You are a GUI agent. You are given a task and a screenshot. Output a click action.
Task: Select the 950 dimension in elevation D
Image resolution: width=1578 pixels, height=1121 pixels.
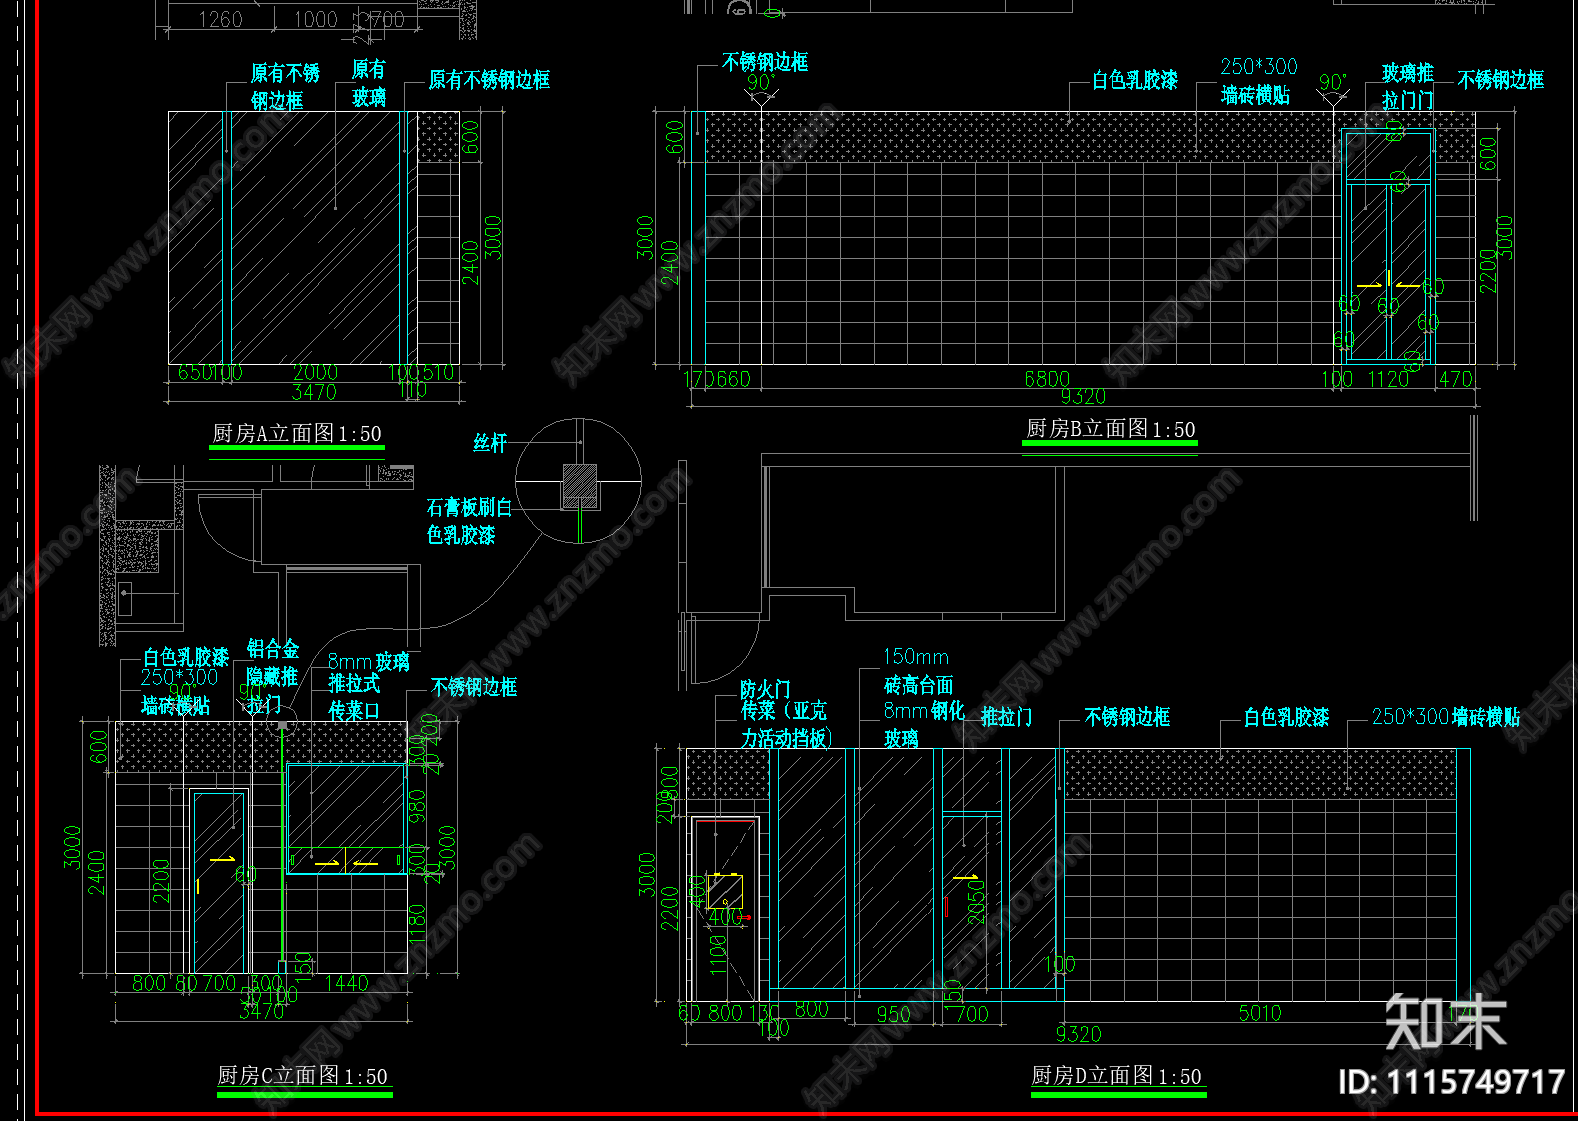pyautogui.click(x=893, y=1014)
